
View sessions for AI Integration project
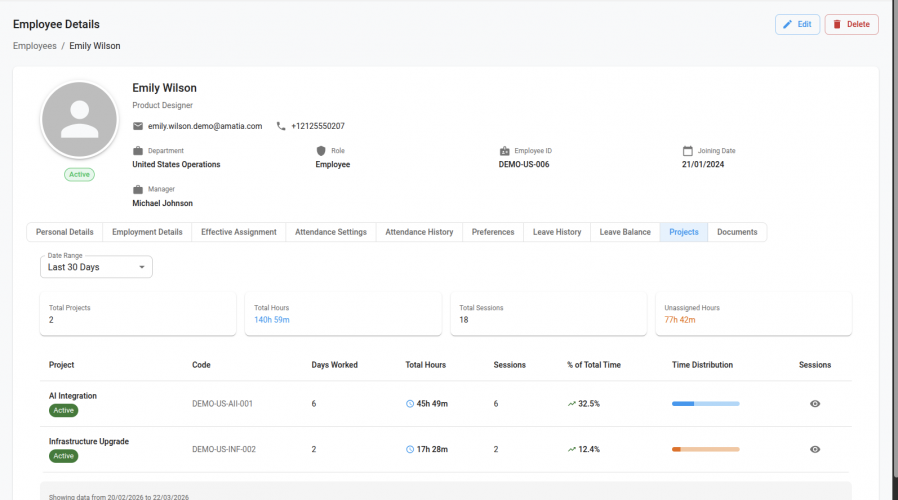coord(815,404)
